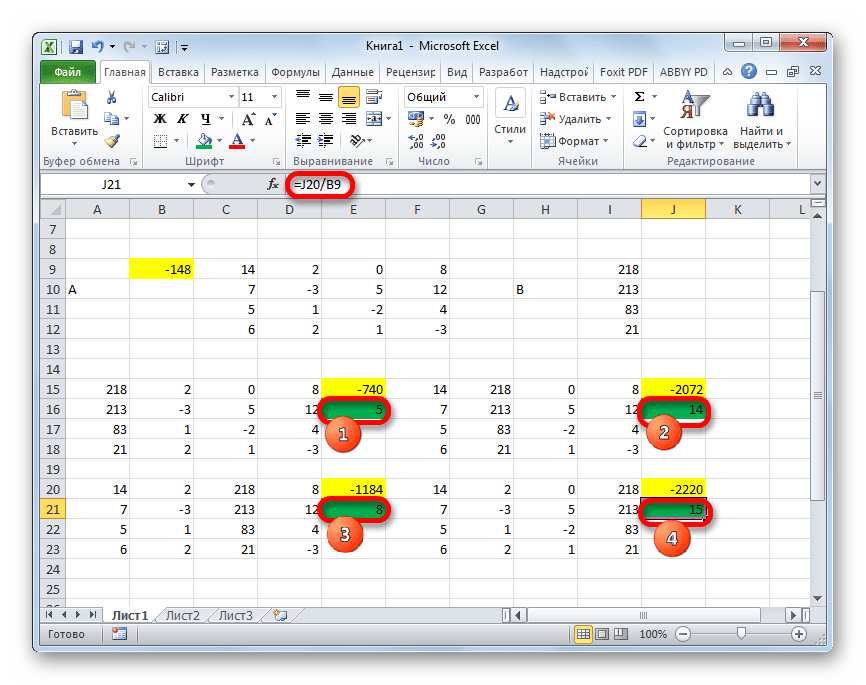Open the Файл tab
Viewport: 866px width, 685px height.
click(67, 72)
